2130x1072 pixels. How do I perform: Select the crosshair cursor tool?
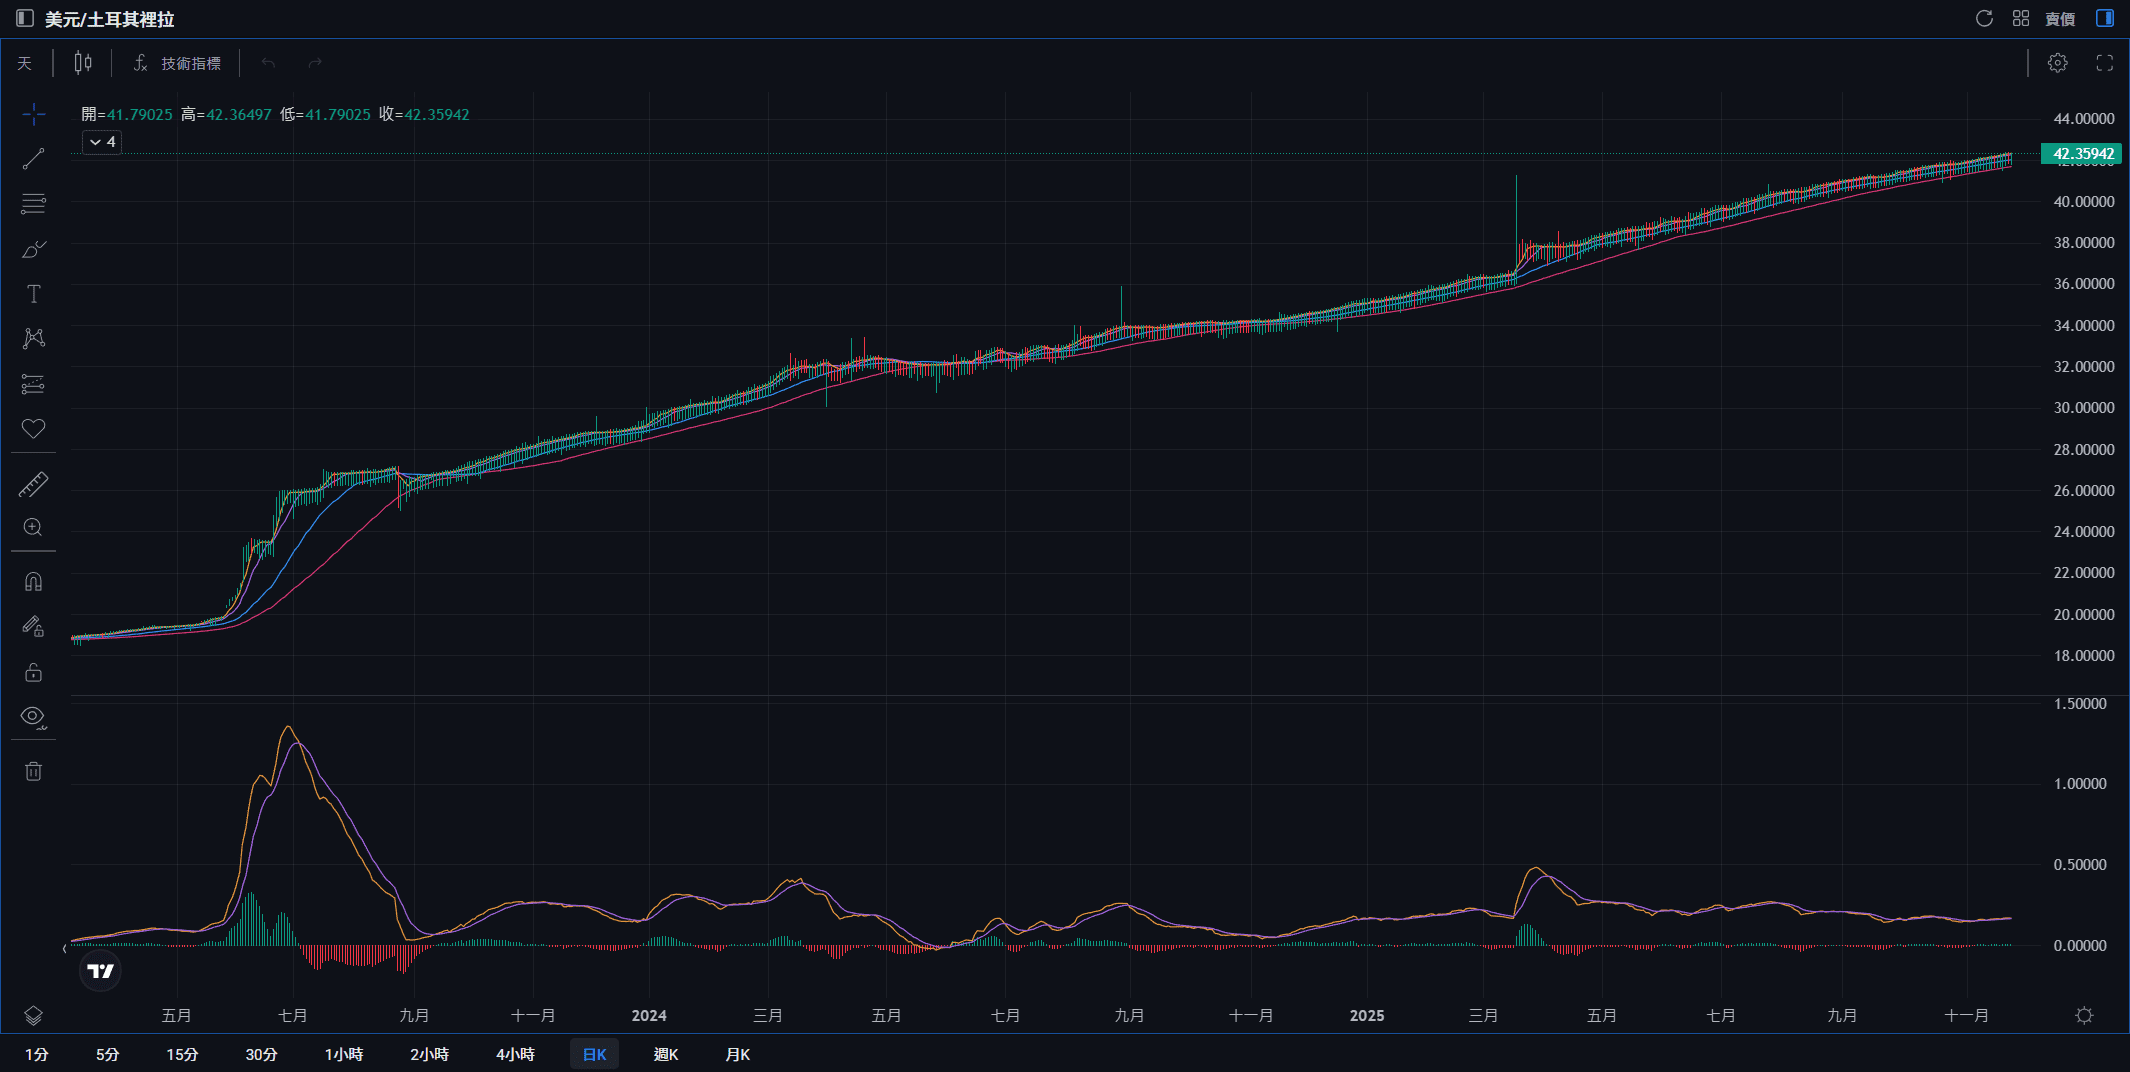pos(33,115)
